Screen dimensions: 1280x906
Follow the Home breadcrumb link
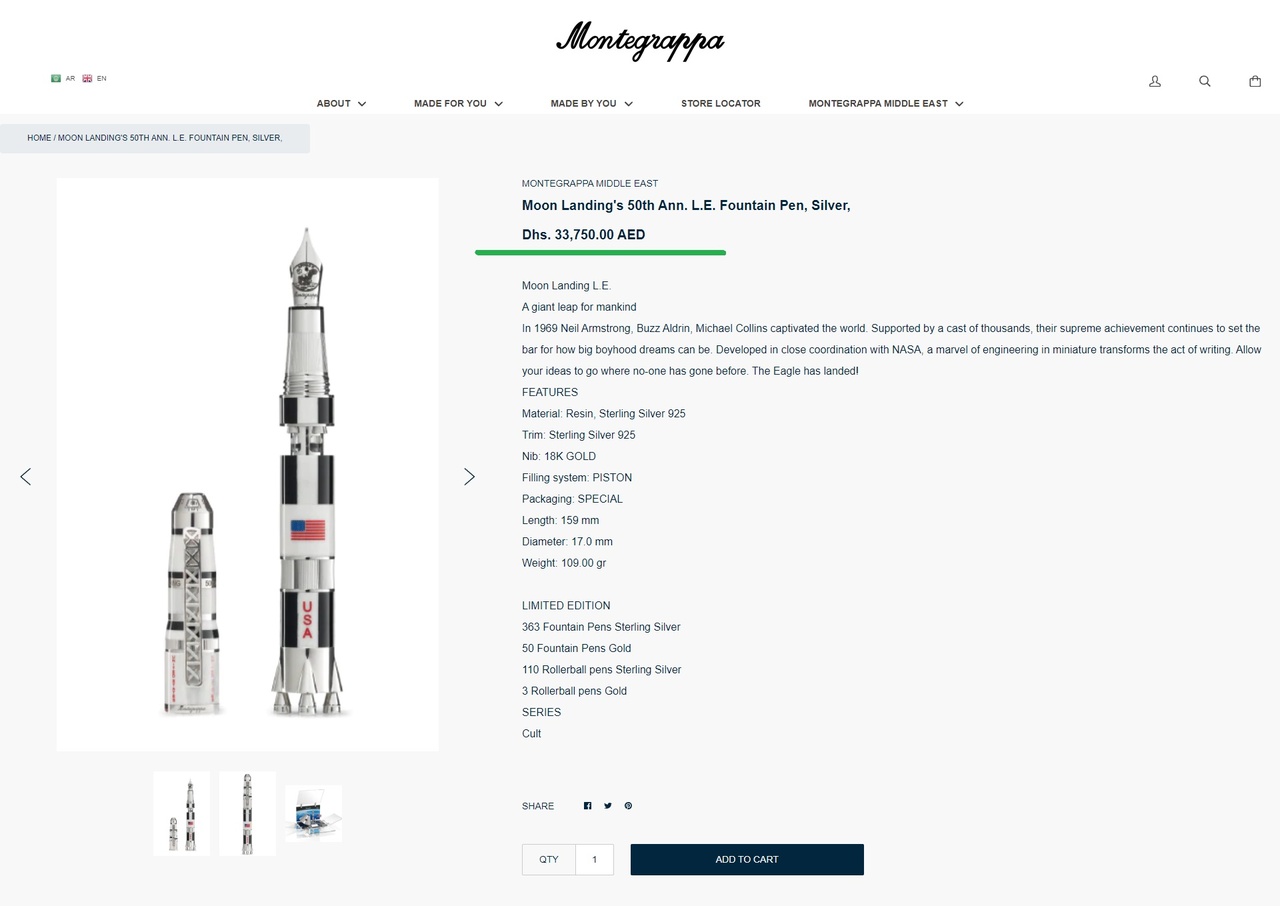(39, 138)
